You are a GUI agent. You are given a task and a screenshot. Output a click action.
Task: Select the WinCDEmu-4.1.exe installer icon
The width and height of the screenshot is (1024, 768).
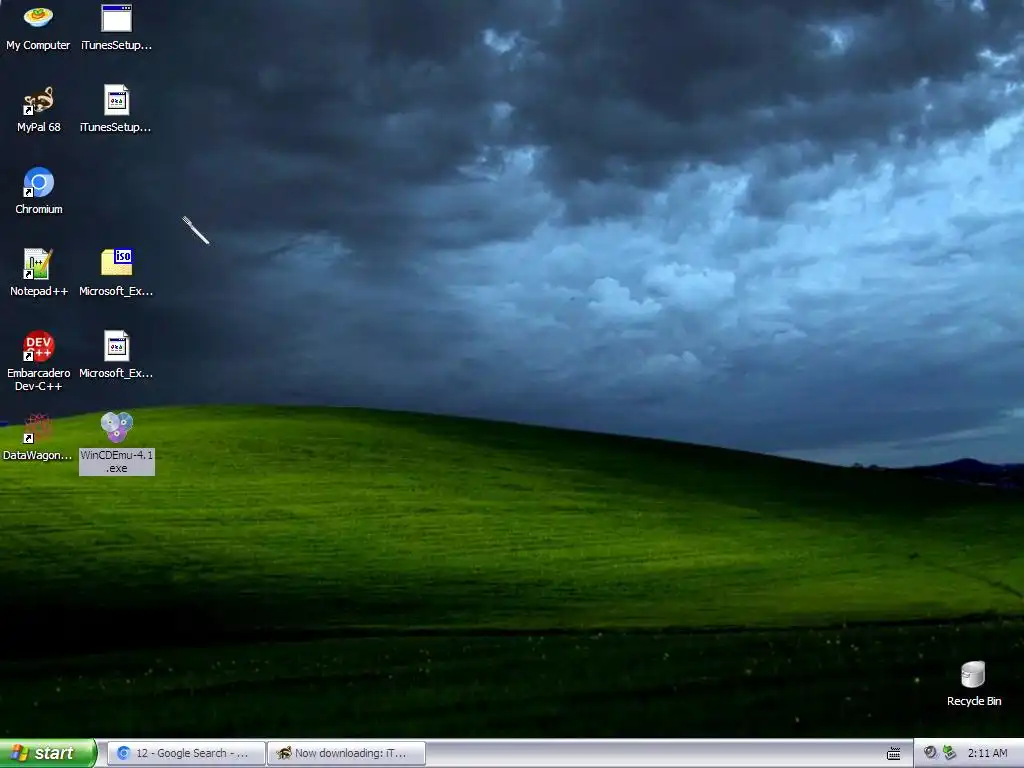click(x=117, y=443)
